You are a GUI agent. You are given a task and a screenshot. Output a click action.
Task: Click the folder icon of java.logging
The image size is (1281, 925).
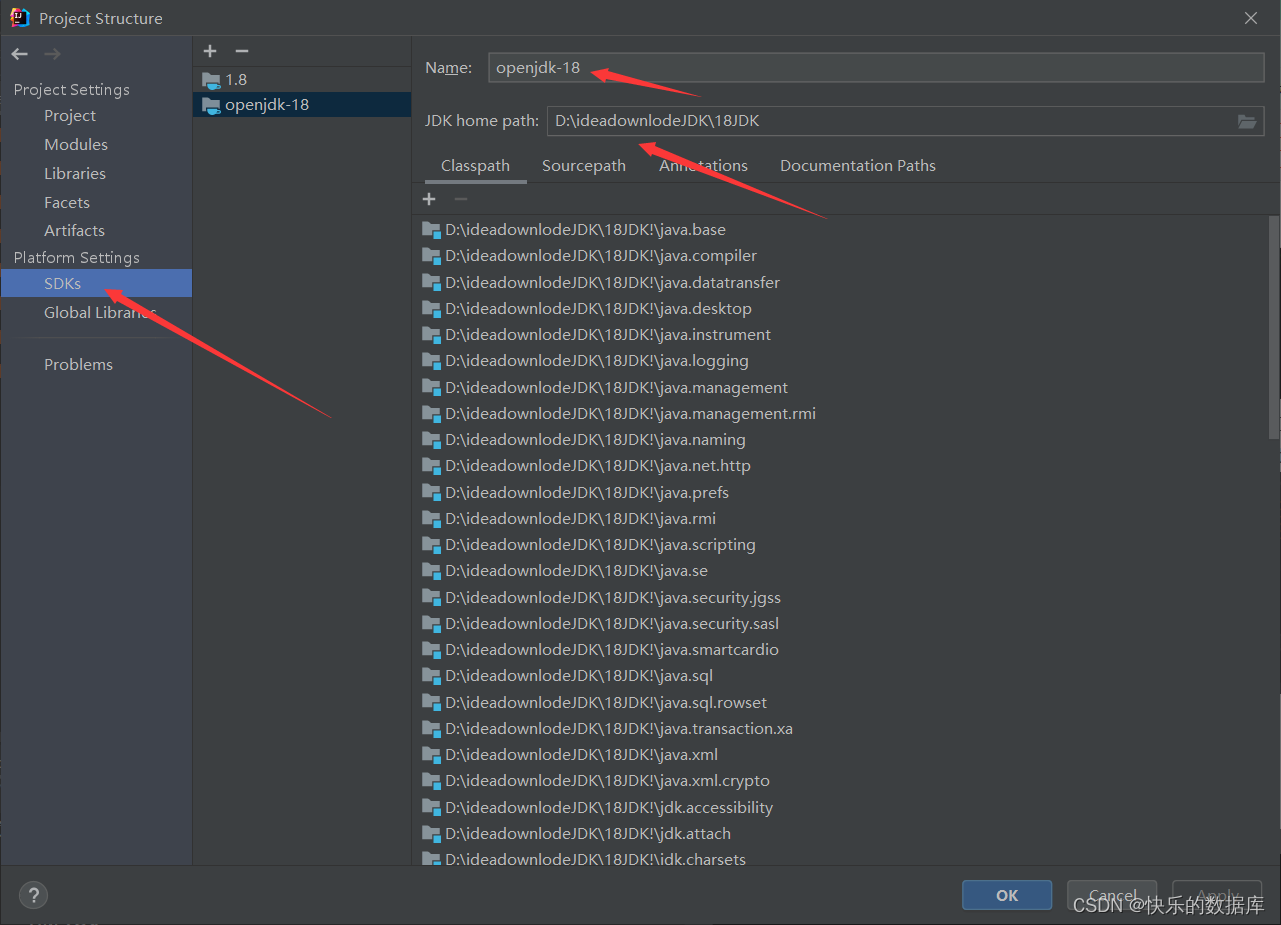click(431, 361)
